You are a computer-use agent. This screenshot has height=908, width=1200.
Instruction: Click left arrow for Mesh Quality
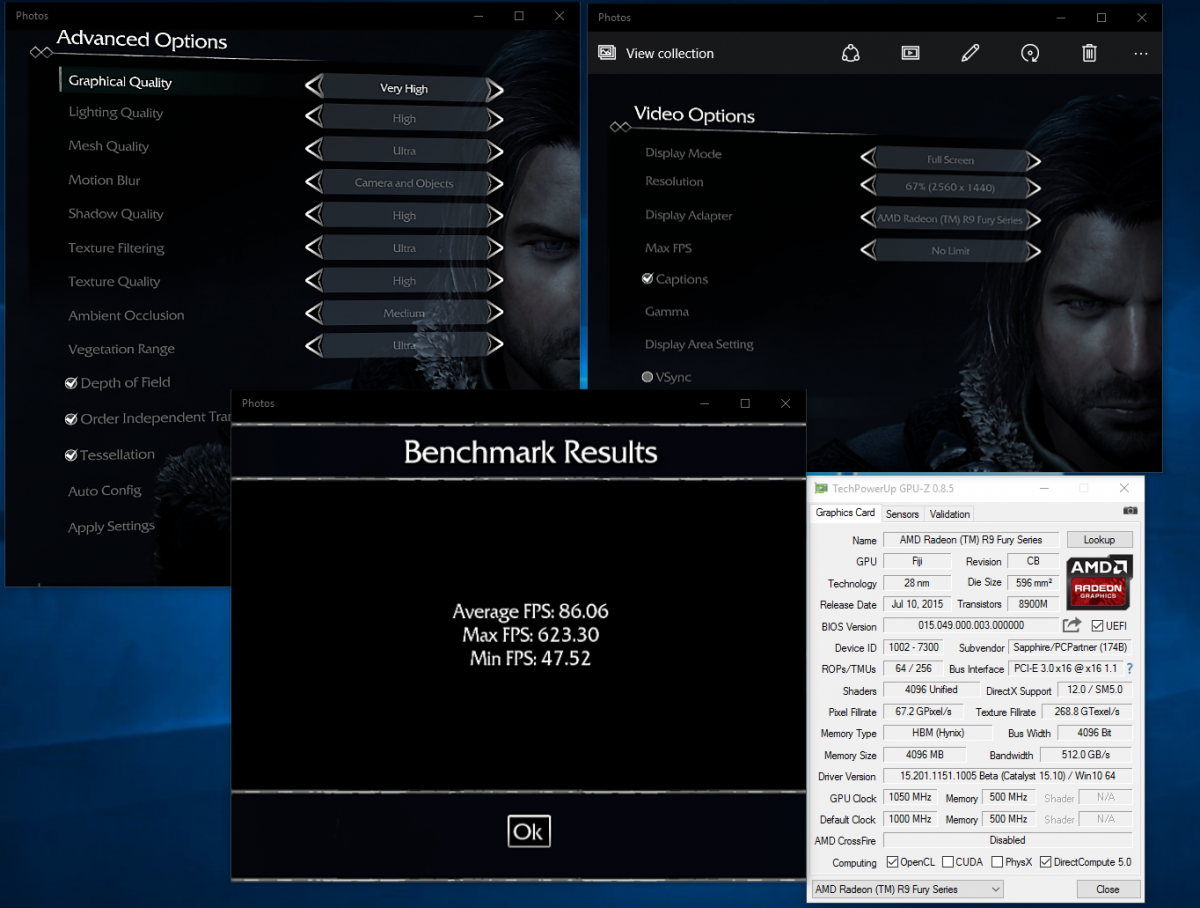coord(314,151)
